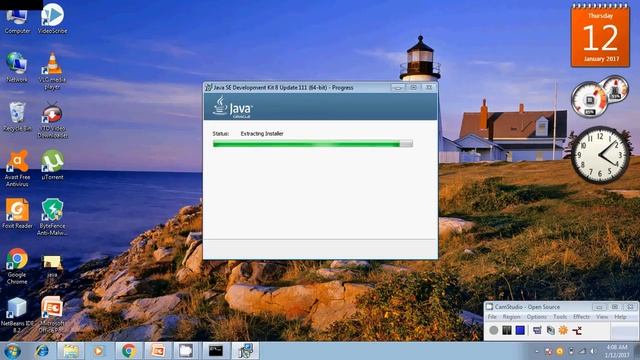Open the CamStudio Help menu
The image size is (640, 360).
pos(620,317)
